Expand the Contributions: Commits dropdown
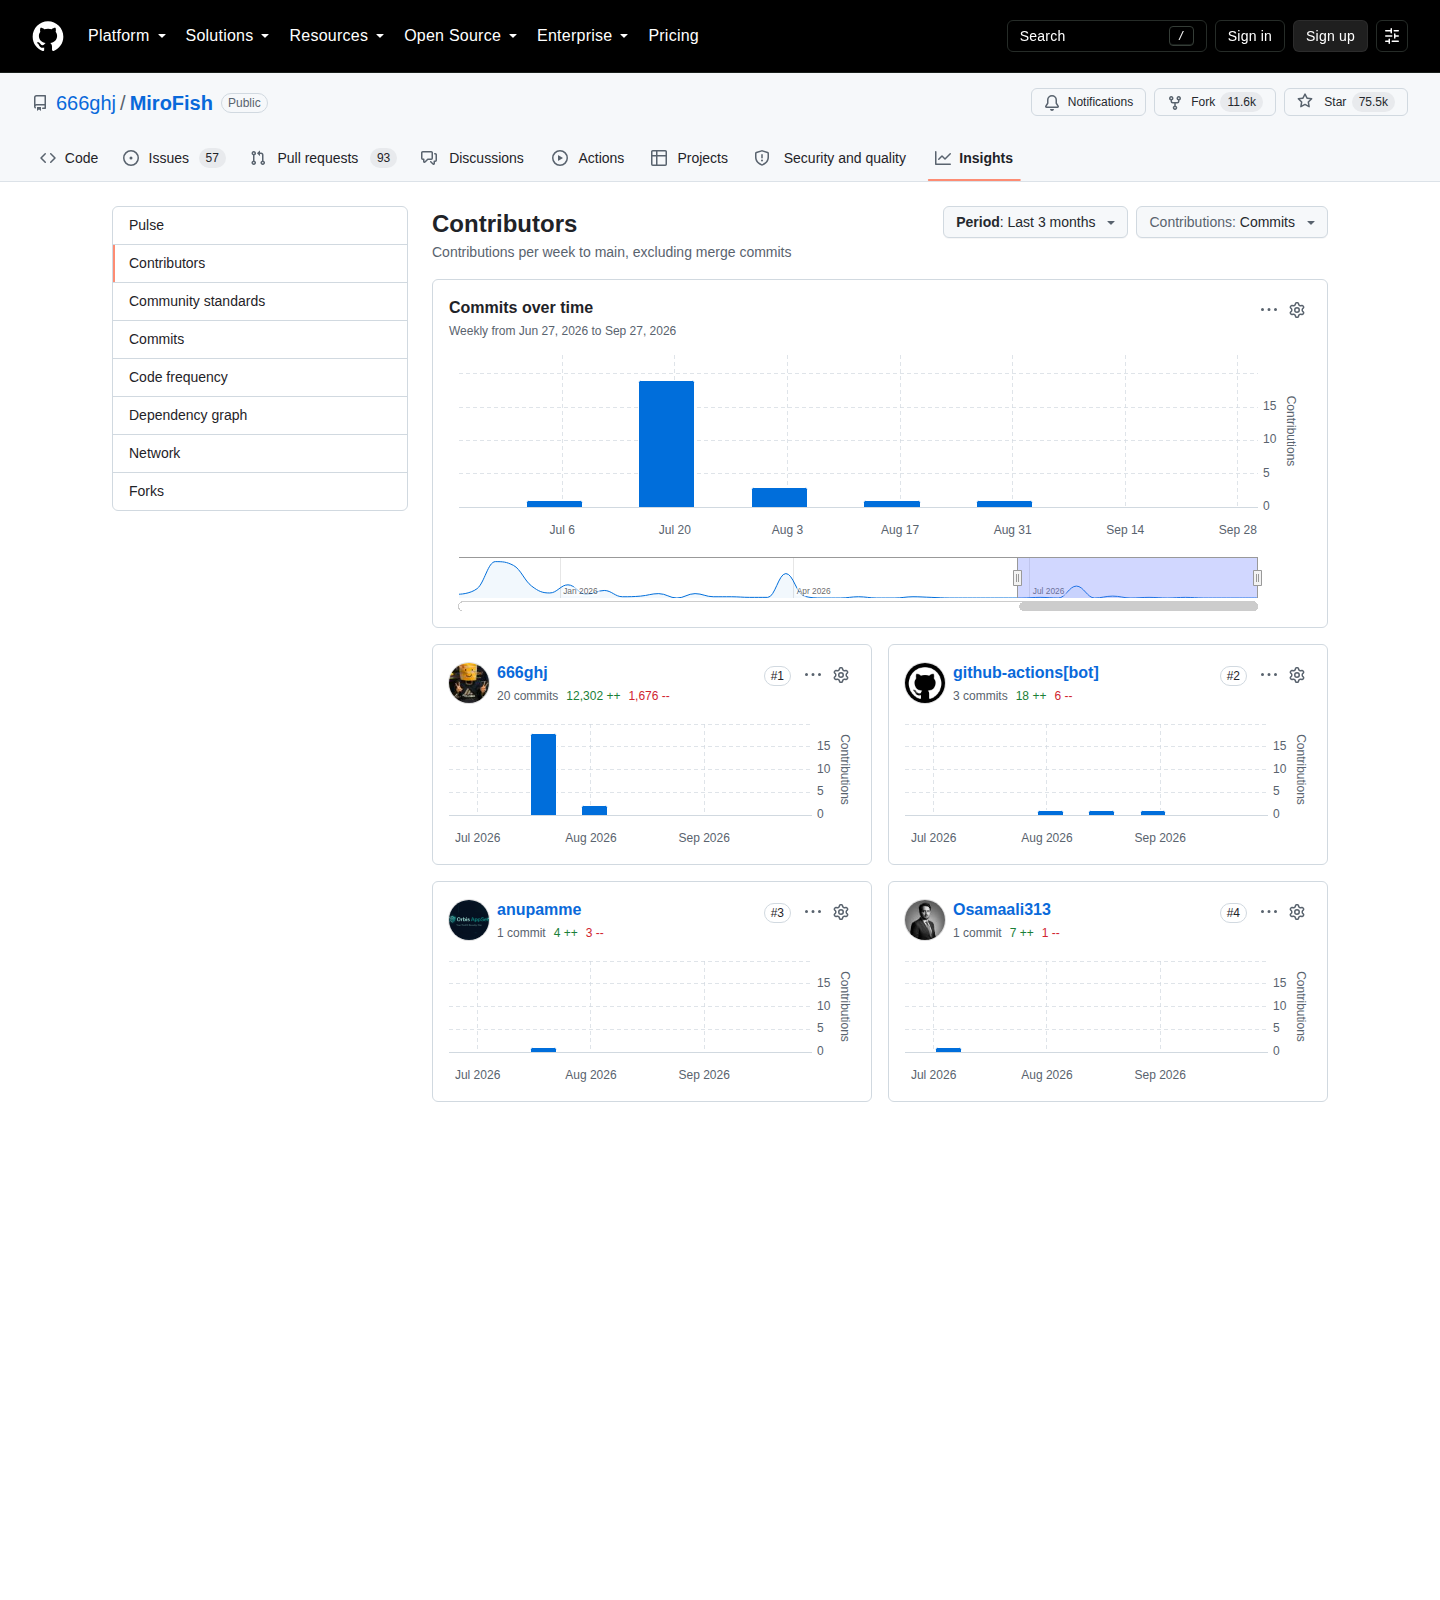The image size is (1440, 1600). [x=1232, y=222]
